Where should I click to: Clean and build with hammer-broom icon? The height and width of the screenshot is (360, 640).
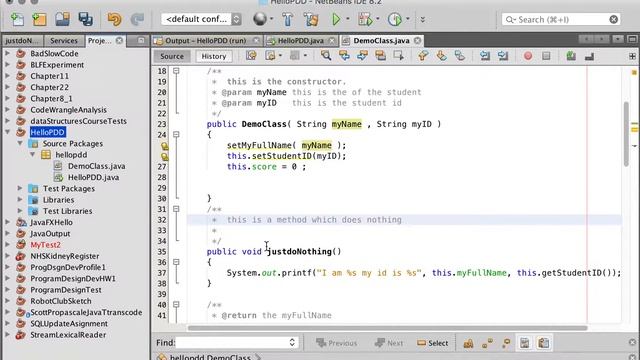coord(311,19)
